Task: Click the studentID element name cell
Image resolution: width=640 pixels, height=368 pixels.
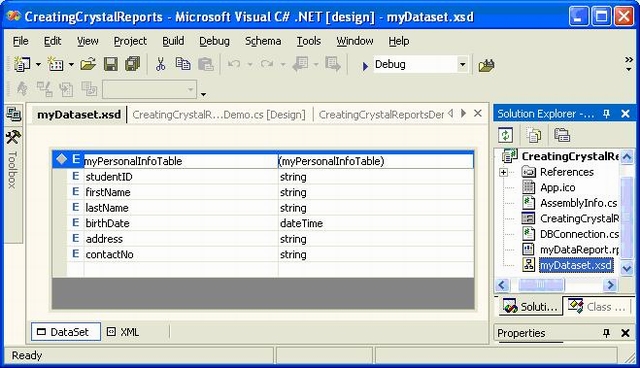Action: (181, 177)
